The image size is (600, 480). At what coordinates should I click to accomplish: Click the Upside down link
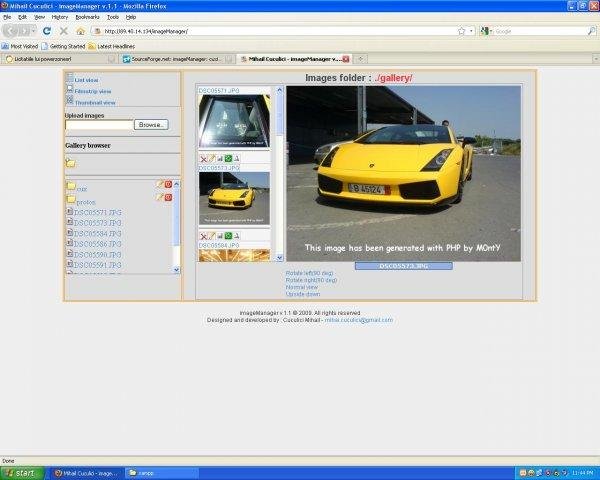(303, 294)
